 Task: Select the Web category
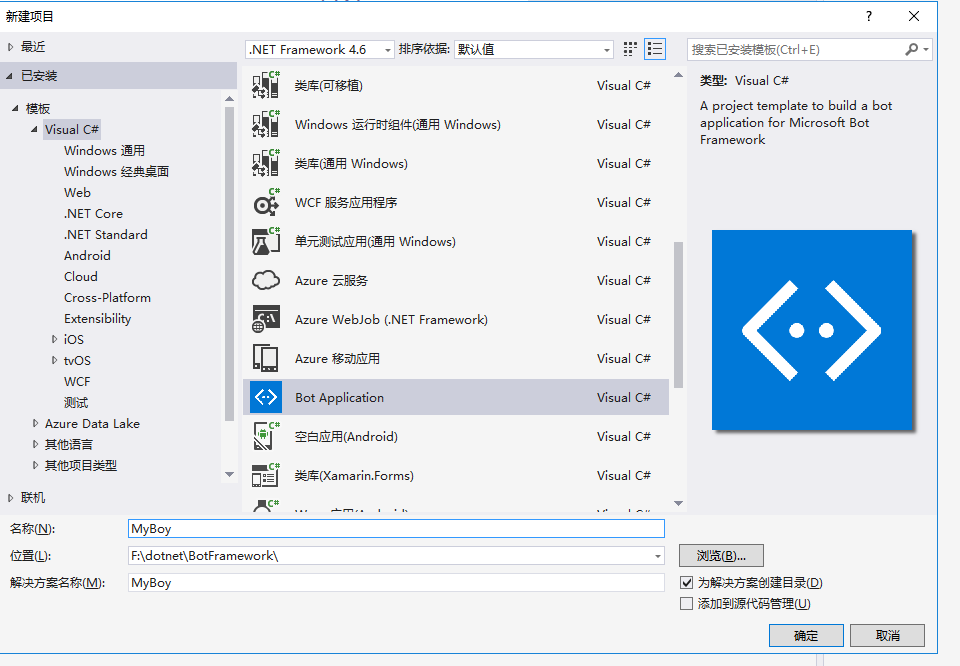pyautogui.click(x=77, y=192)
